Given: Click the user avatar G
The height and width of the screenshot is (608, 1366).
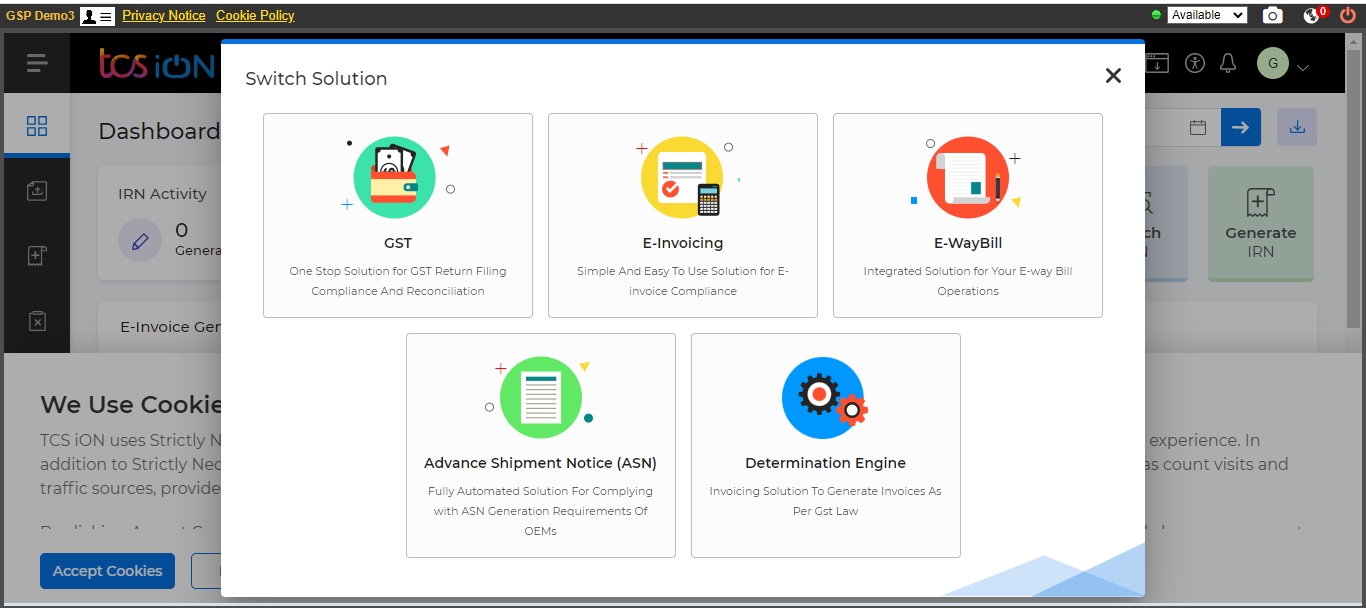Looking at the screenshot, I should coord(1273,63).
